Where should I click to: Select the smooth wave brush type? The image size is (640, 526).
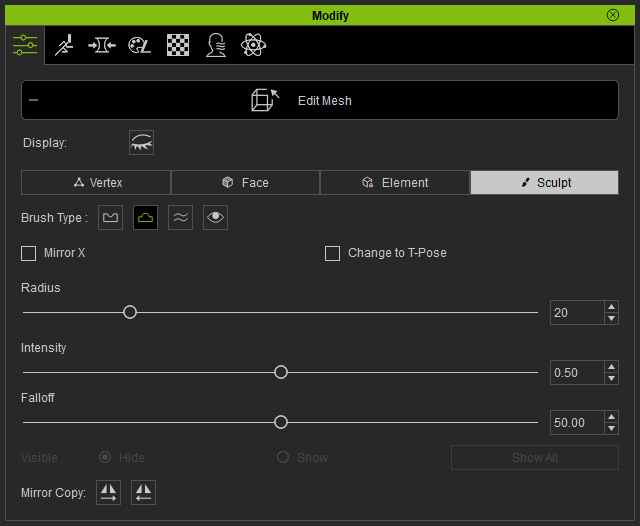tap(180, 218)
